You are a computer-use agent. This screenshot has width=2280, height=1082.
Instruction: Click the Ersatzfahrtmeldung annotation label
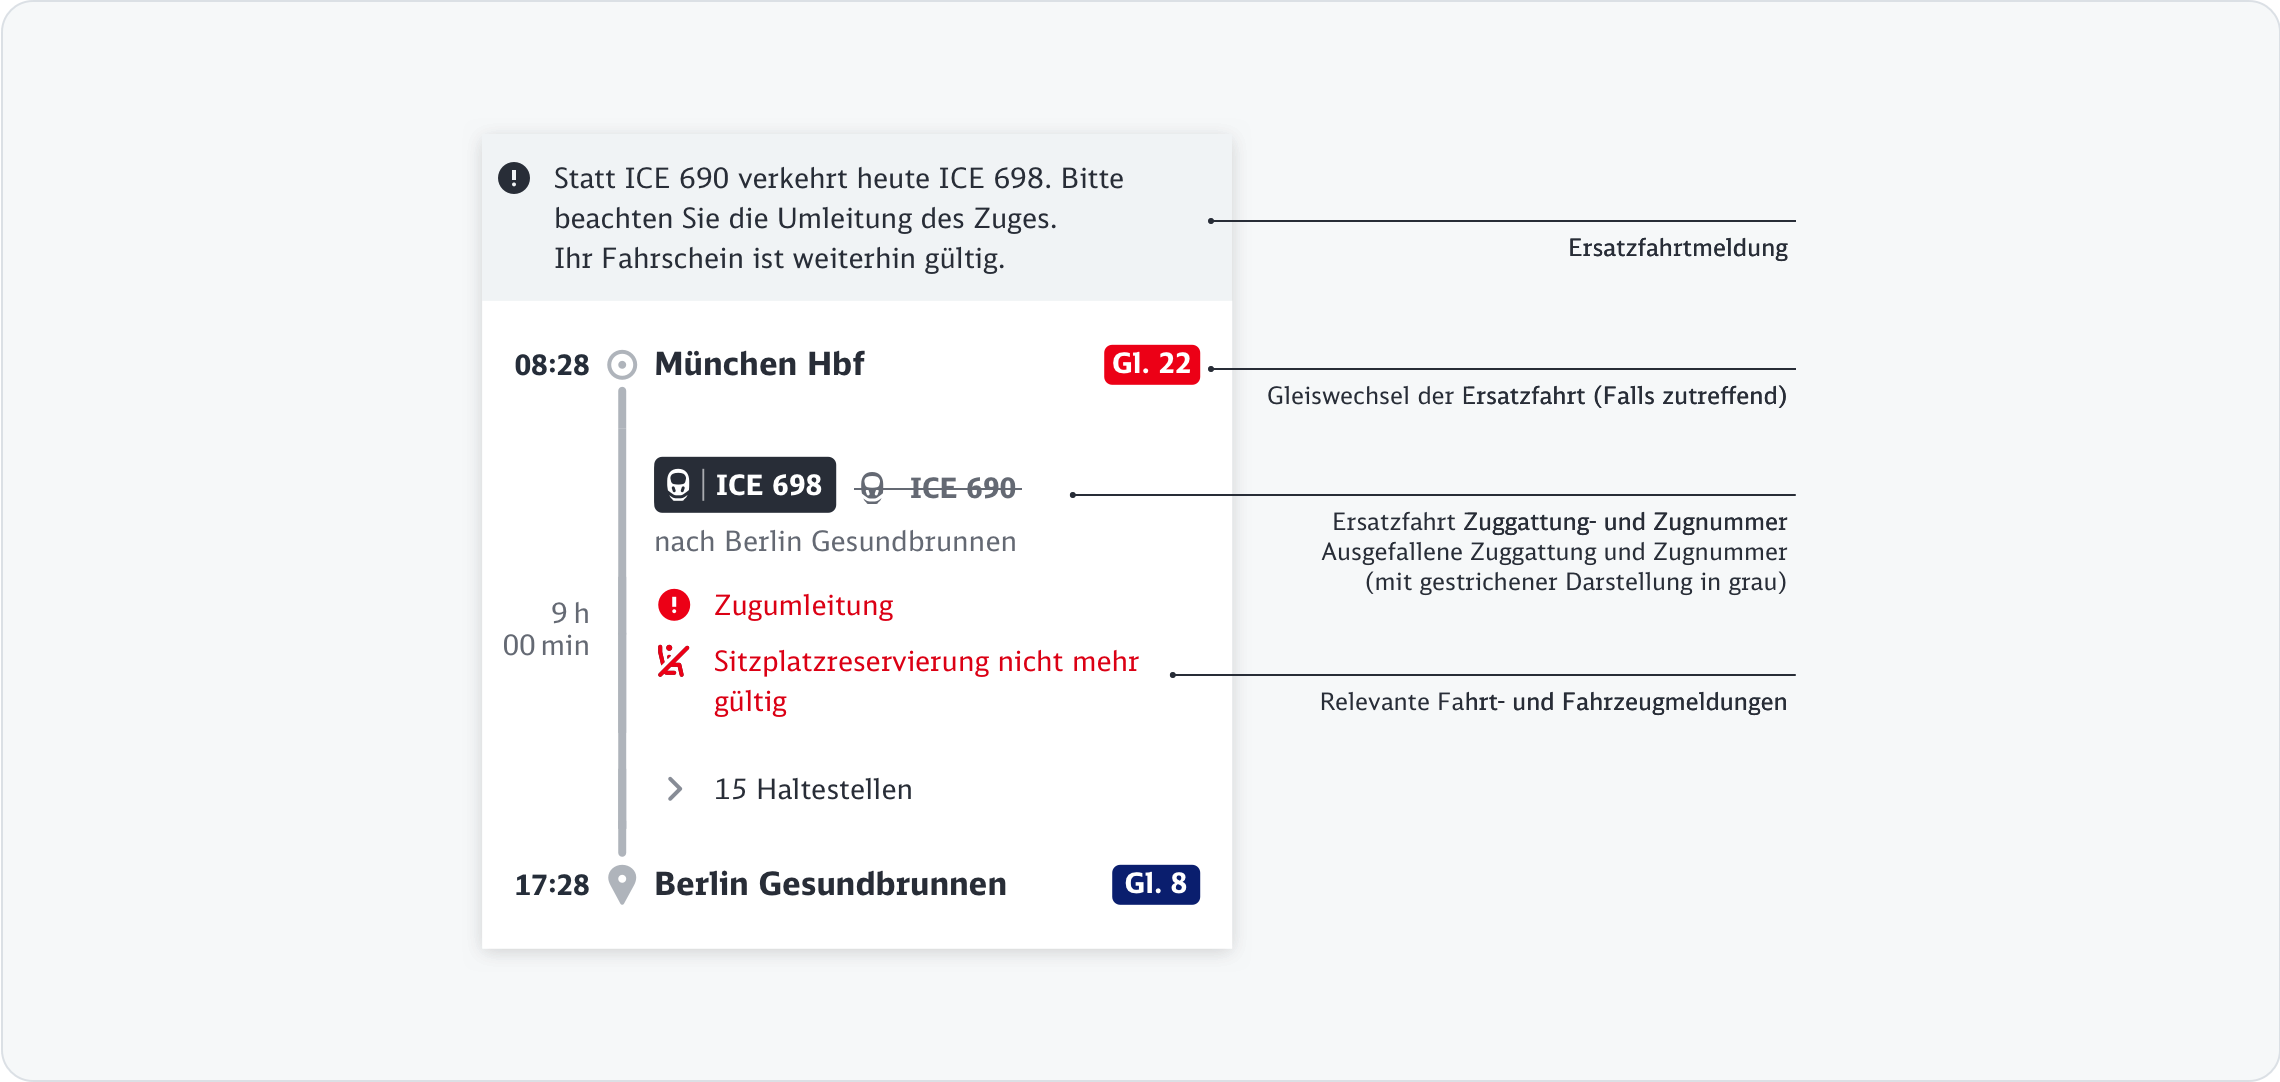click(x=1677, y=248)
